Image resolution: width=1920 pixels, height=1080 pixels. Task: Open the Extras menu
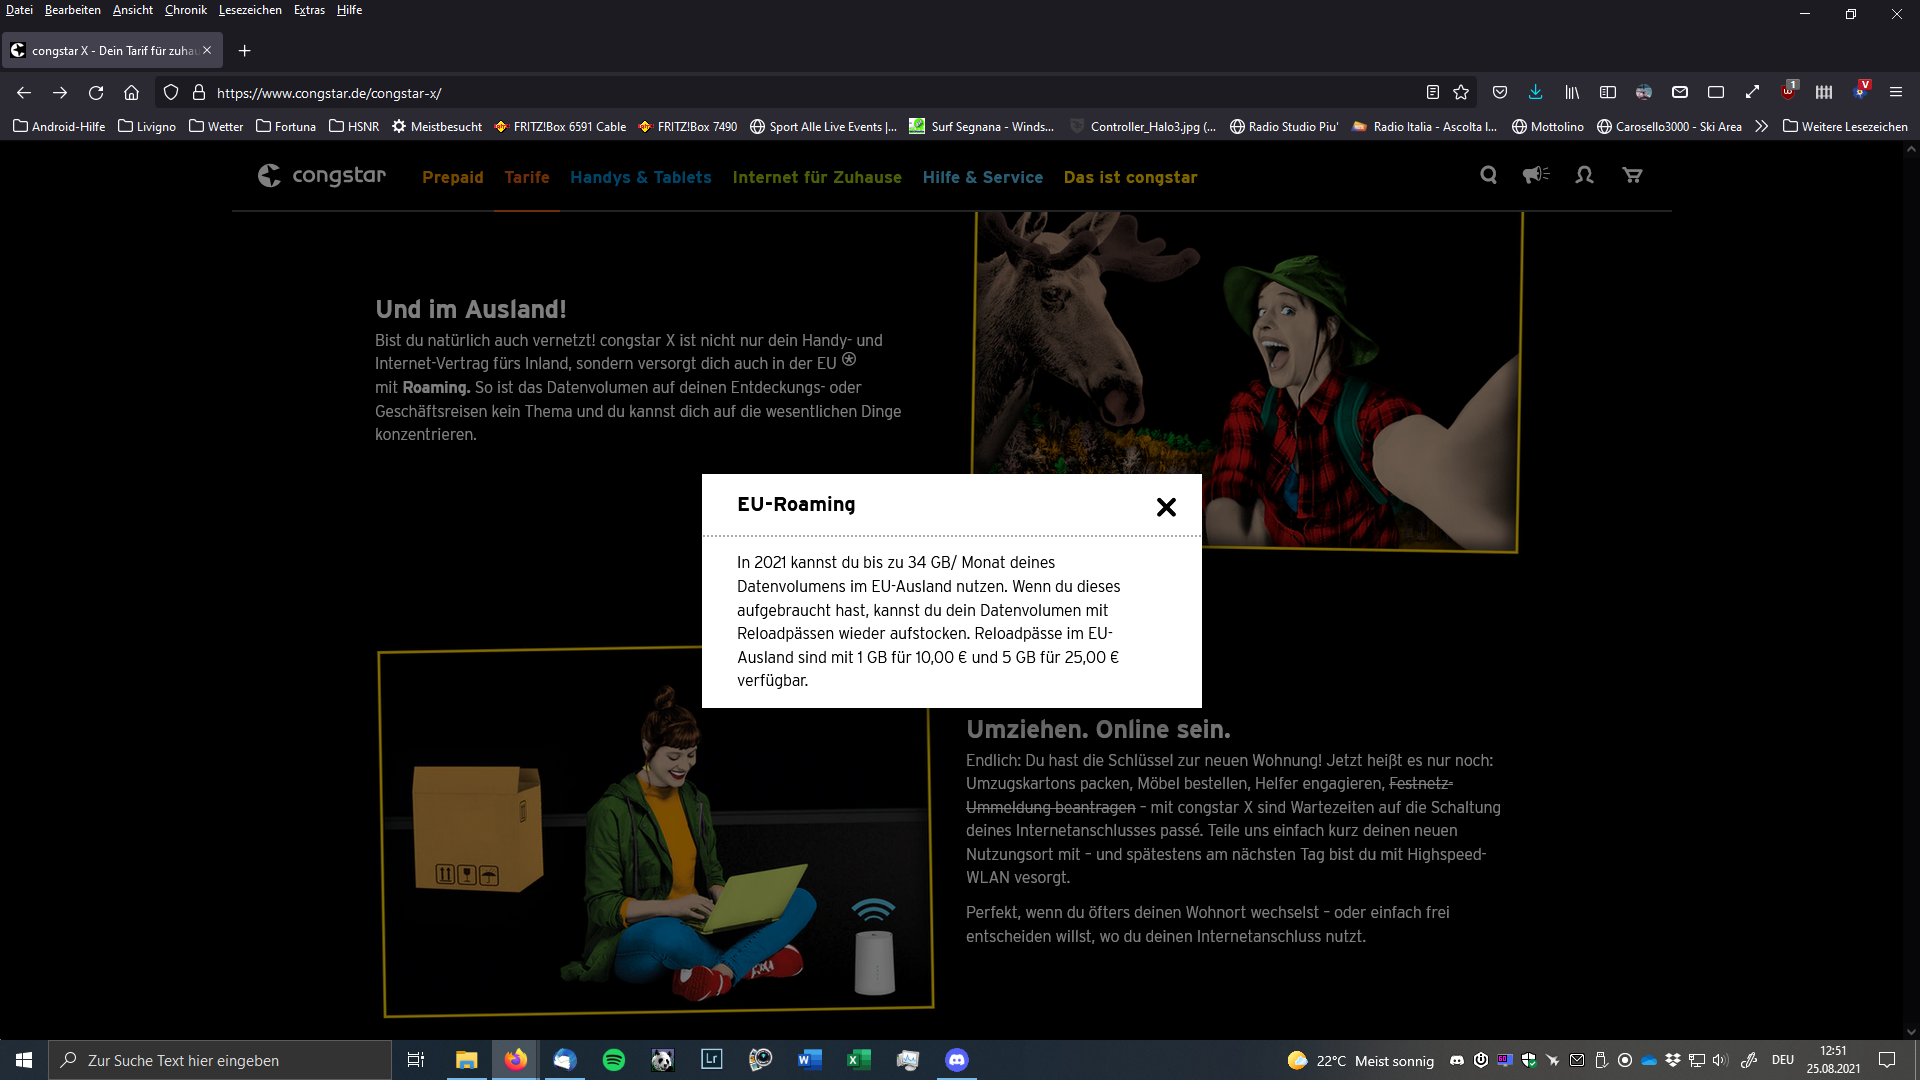pos(309,10)
